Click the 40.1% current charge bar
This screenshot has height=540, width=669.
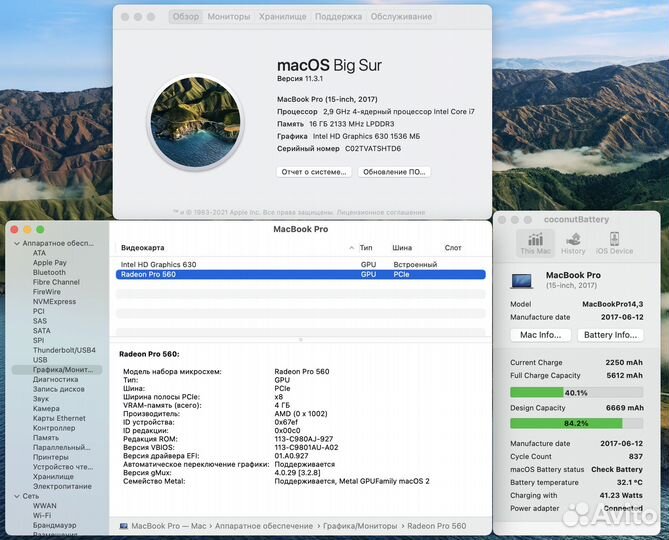[x=576, y=392]
